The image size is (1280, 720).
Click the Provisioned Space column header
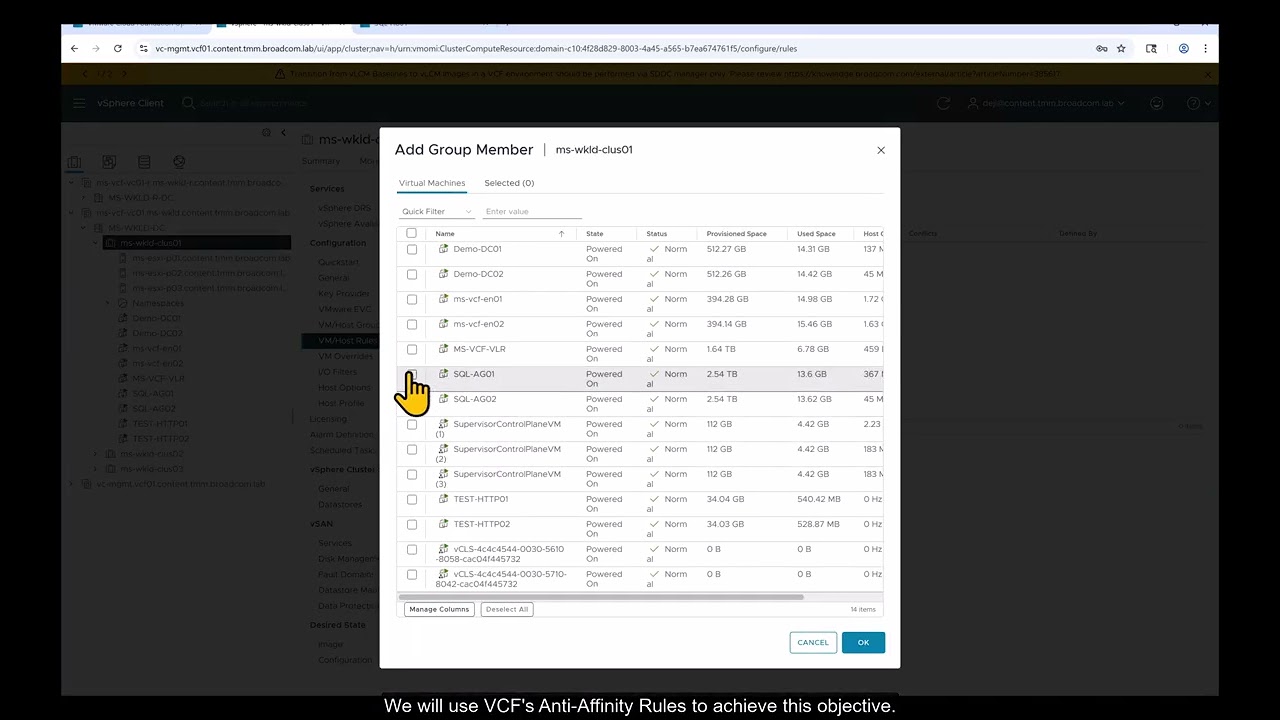point(737,234)
